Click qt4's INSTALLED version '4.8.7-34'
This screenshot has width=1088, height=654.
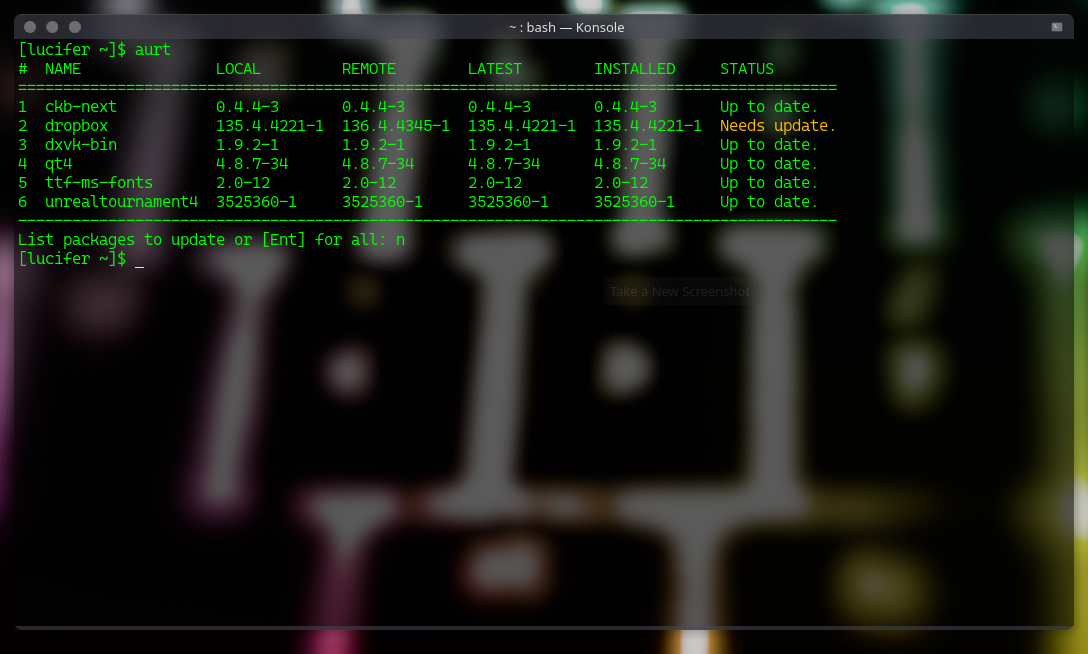click(x=630, y=164)
